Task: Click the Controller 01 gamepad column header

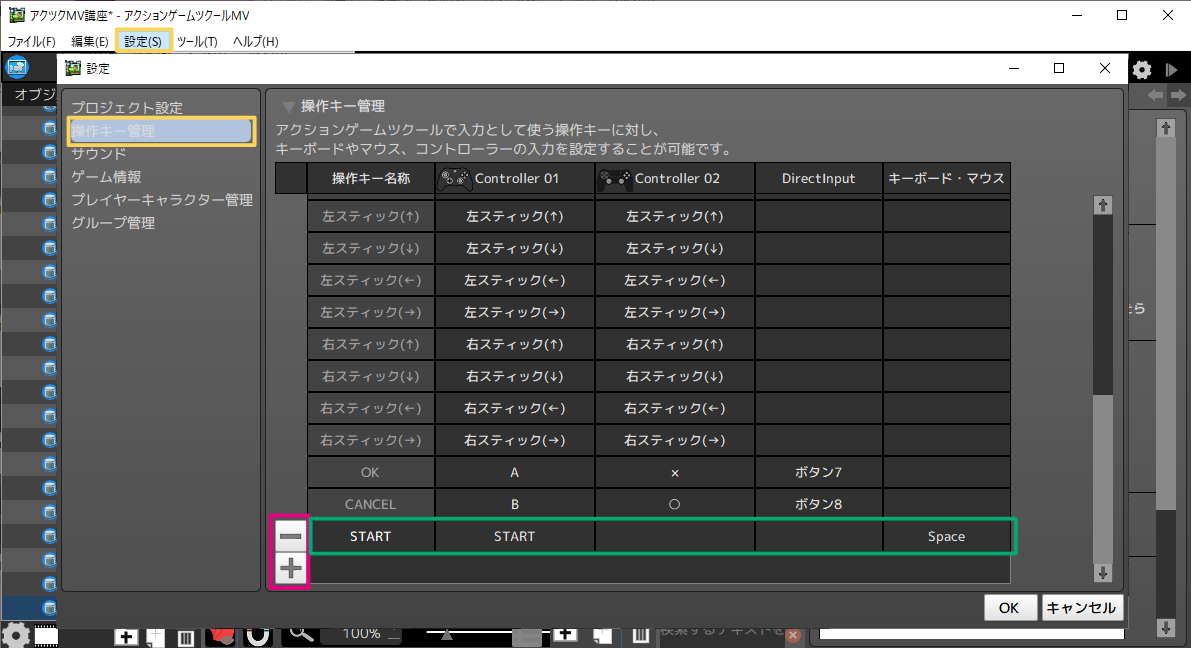Action: [514, 179]
